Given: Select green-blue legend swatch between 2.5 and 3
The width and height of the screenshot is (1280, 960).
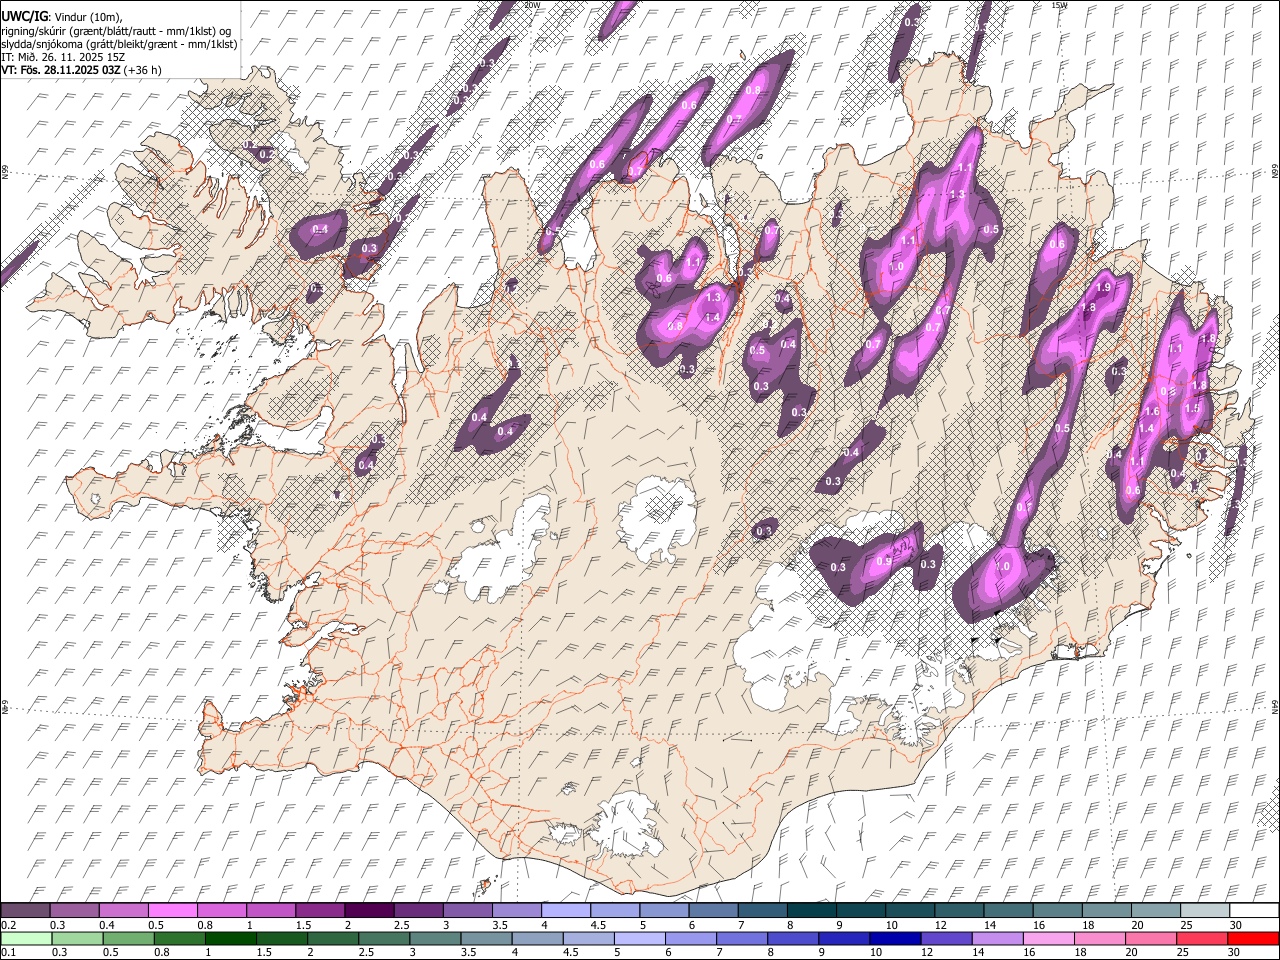Looking at the screenshot, I should [x=383, y=938].
